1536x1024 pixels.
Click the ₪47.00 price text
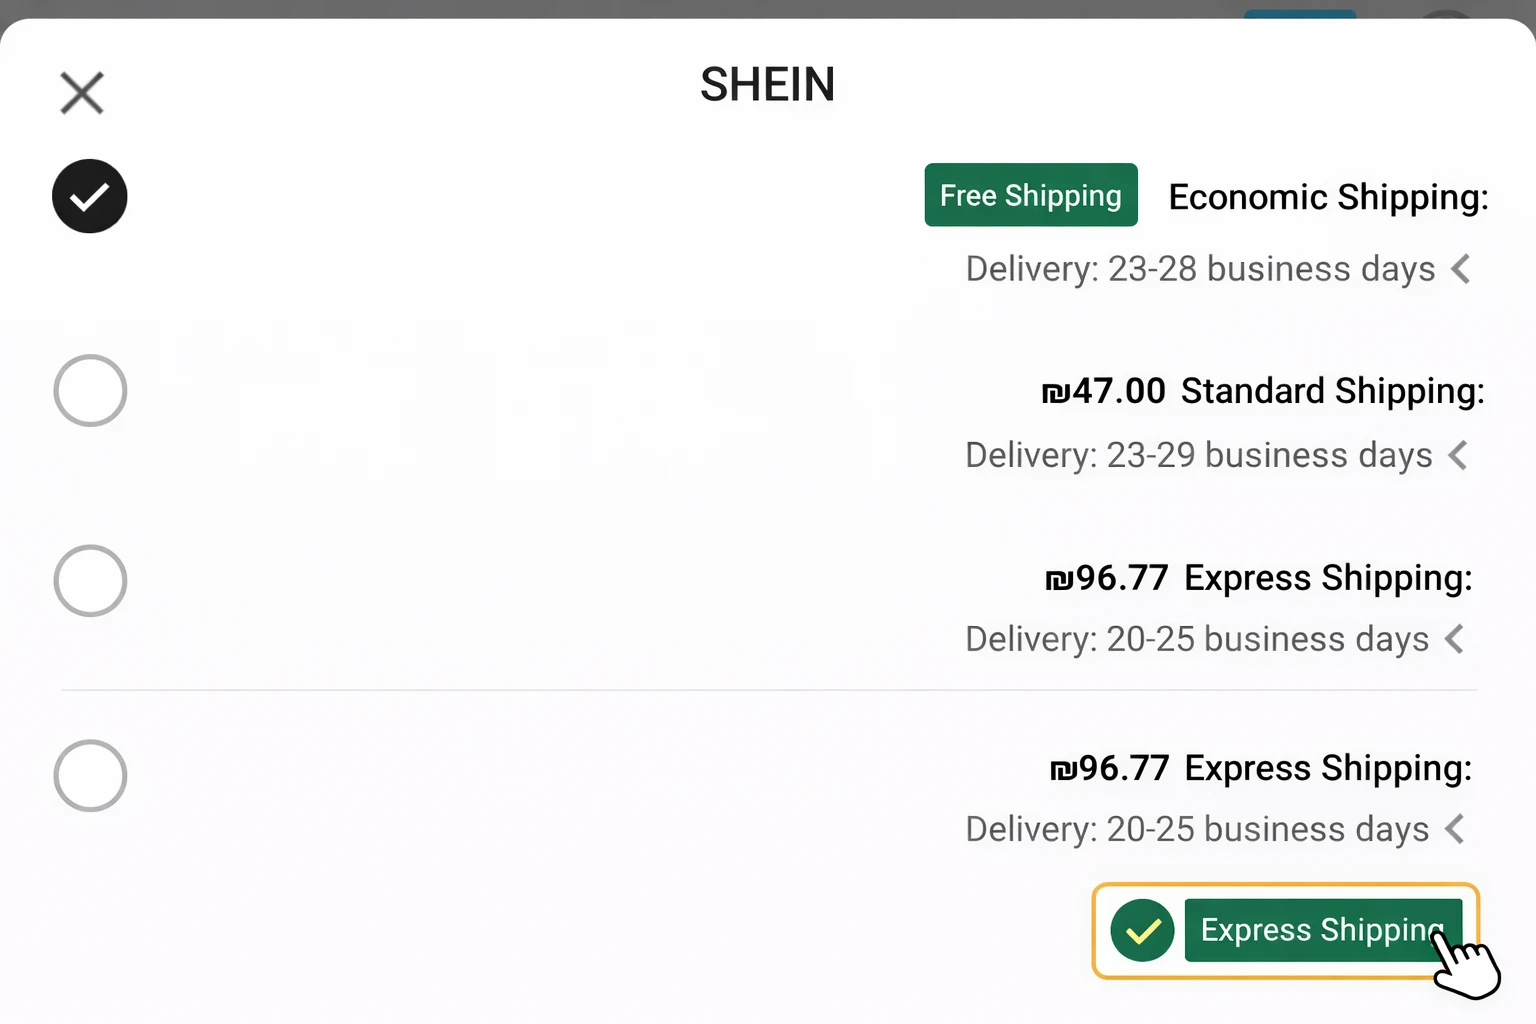coord(1103,390)
